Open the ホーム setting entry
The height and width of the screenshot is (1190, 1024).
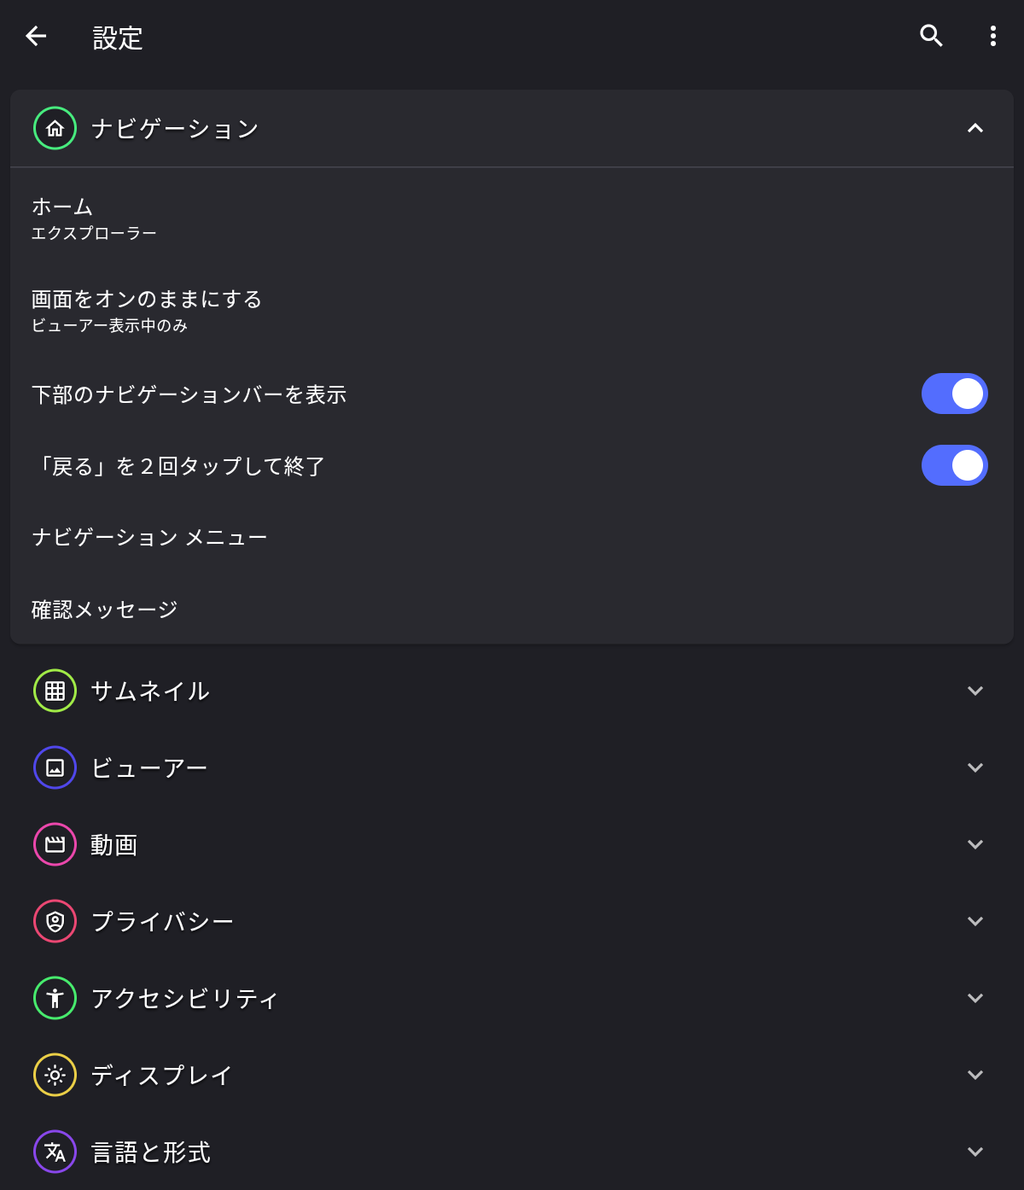tap(95, 218)
